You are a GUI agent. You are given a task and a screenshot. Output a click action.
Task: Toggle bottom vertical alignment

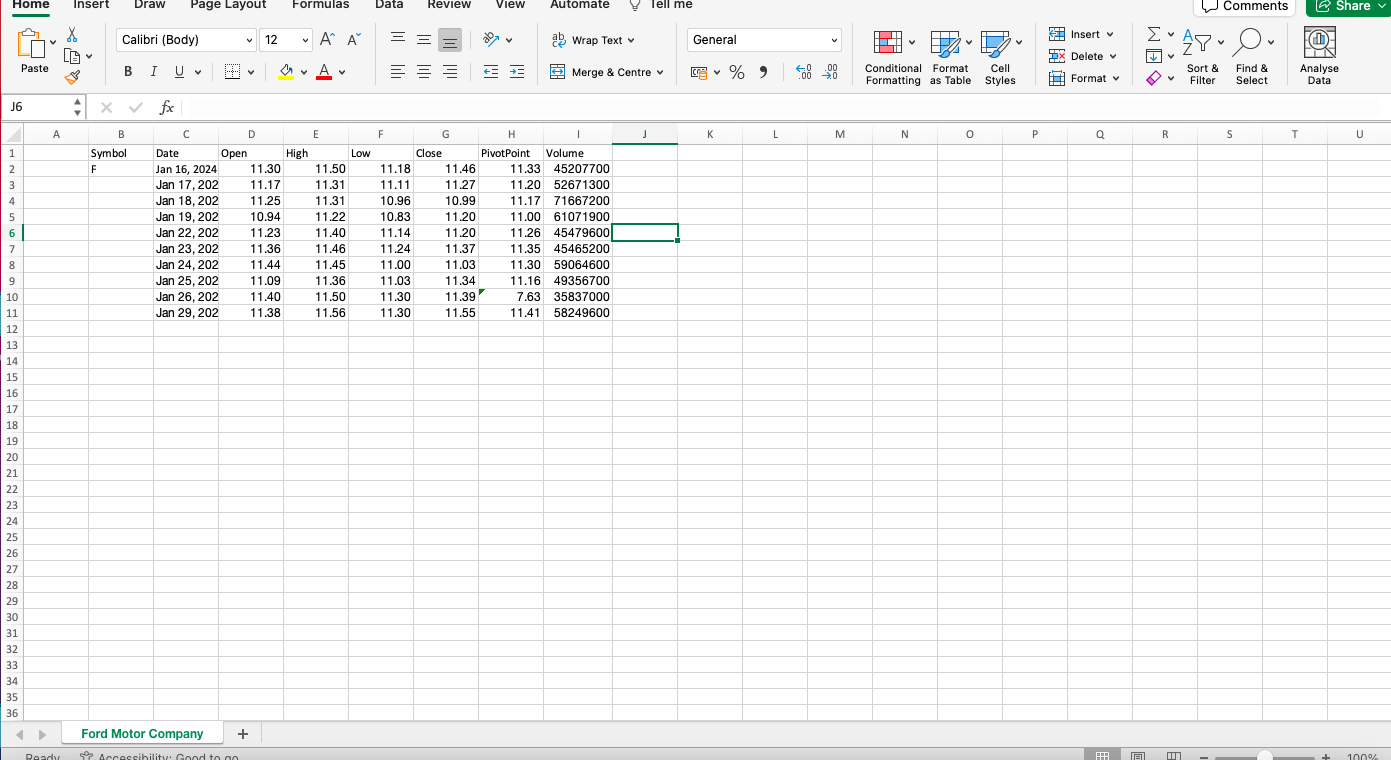pyautogui.click(x=449, y=39)
